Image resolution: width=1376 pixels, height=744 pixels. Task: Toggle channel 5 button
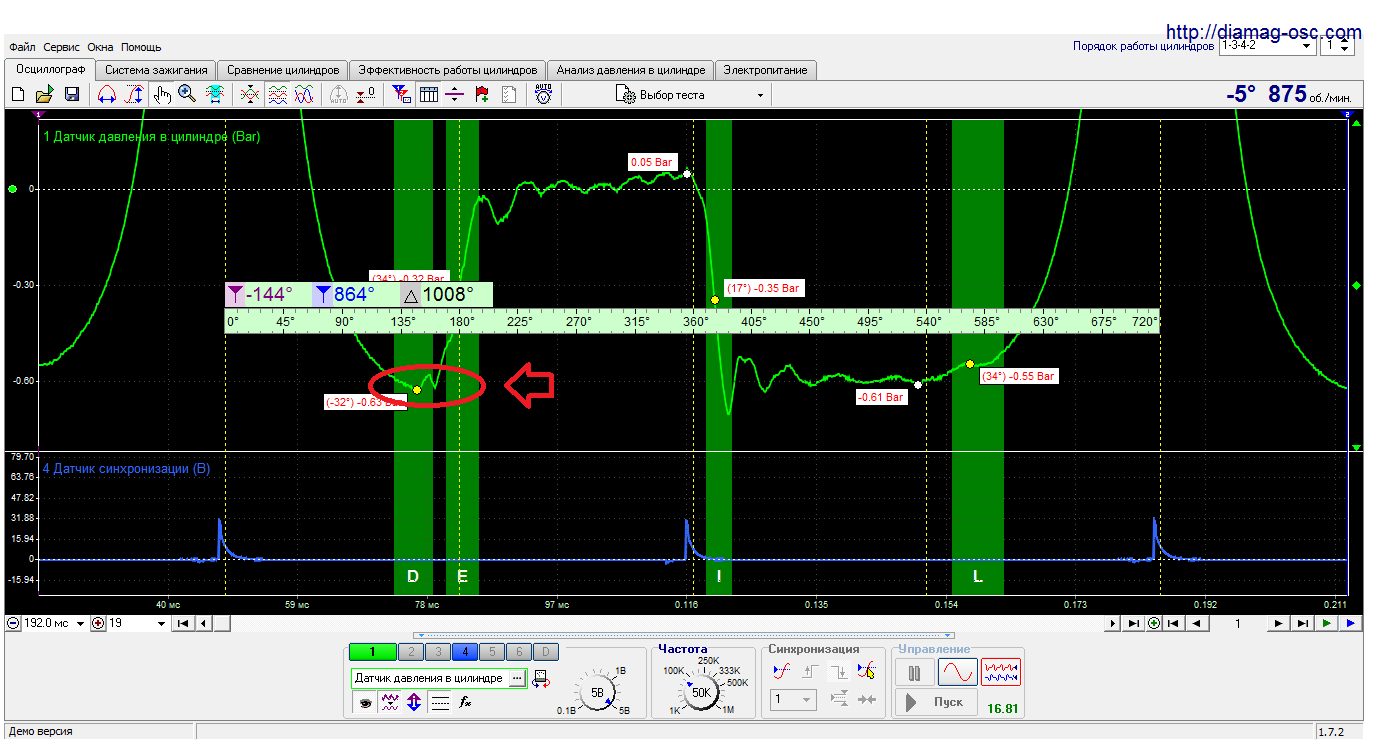coord(492,651)
